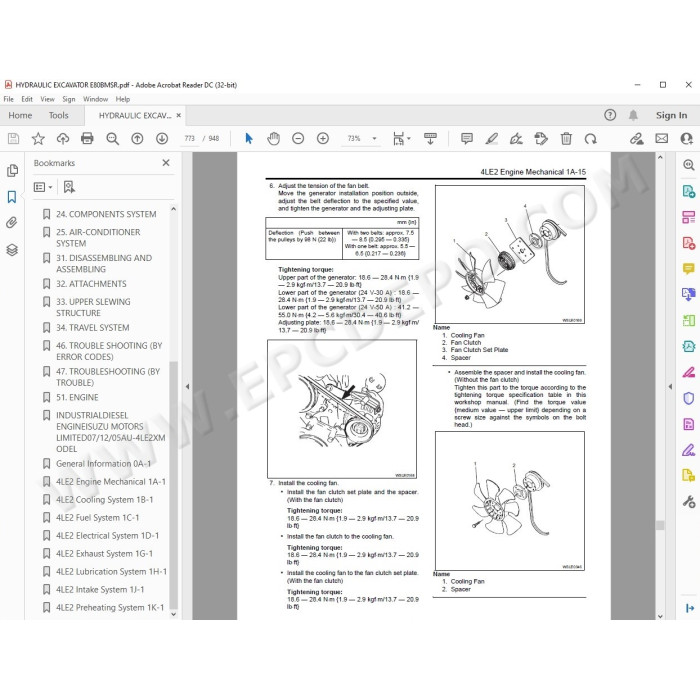Screen dimensions: 700x700
Task: Open bookmark 51. ENGINE
Action: 77,397
